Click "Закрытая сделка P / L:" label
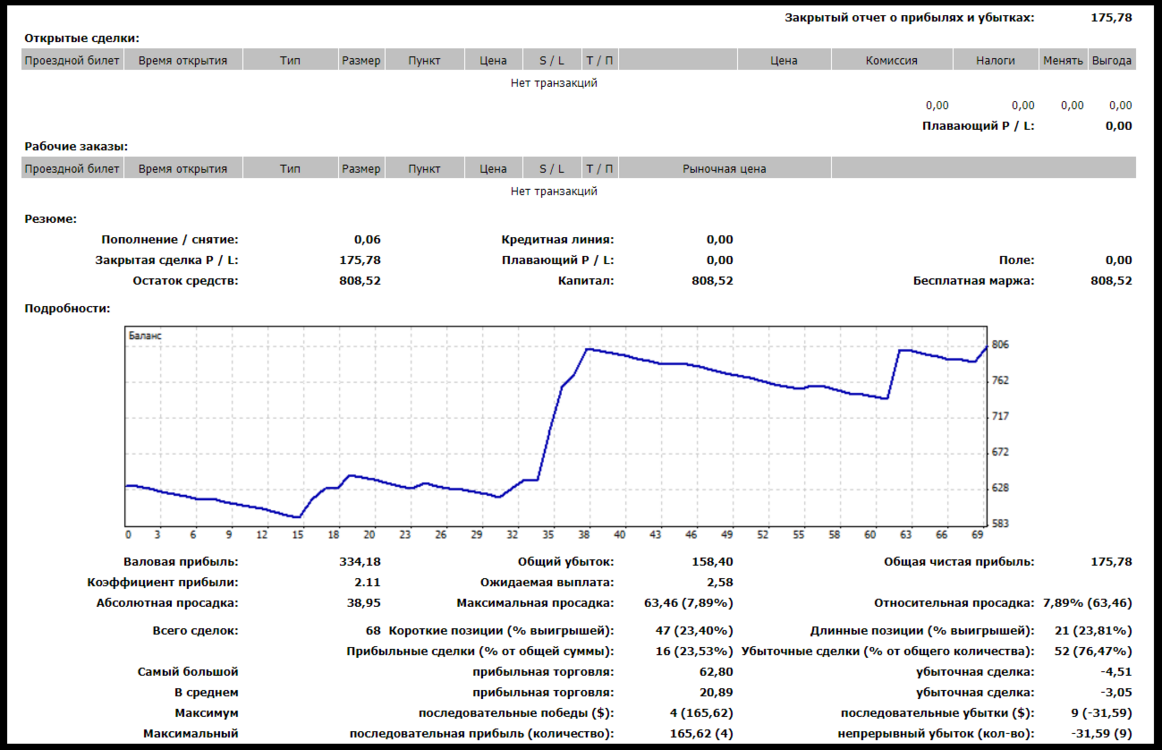1162x750 pixels. 167,260
